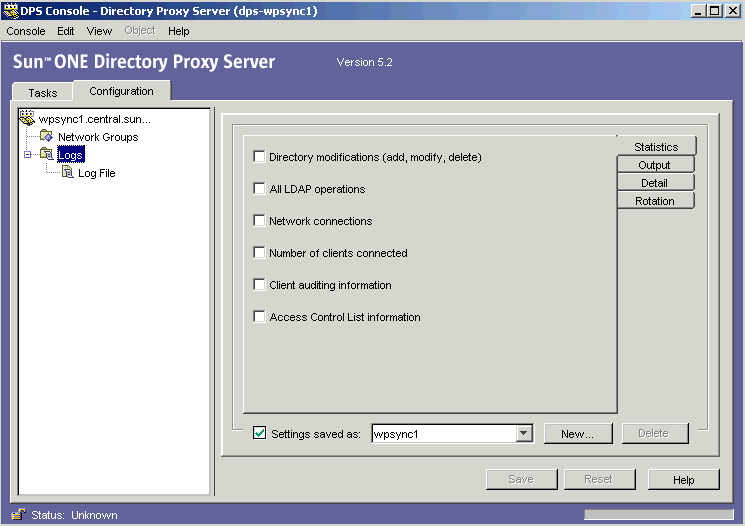Screen dimensions: 745x526
Task: Switch to the Tasks tab
Action: pos(42,92)
